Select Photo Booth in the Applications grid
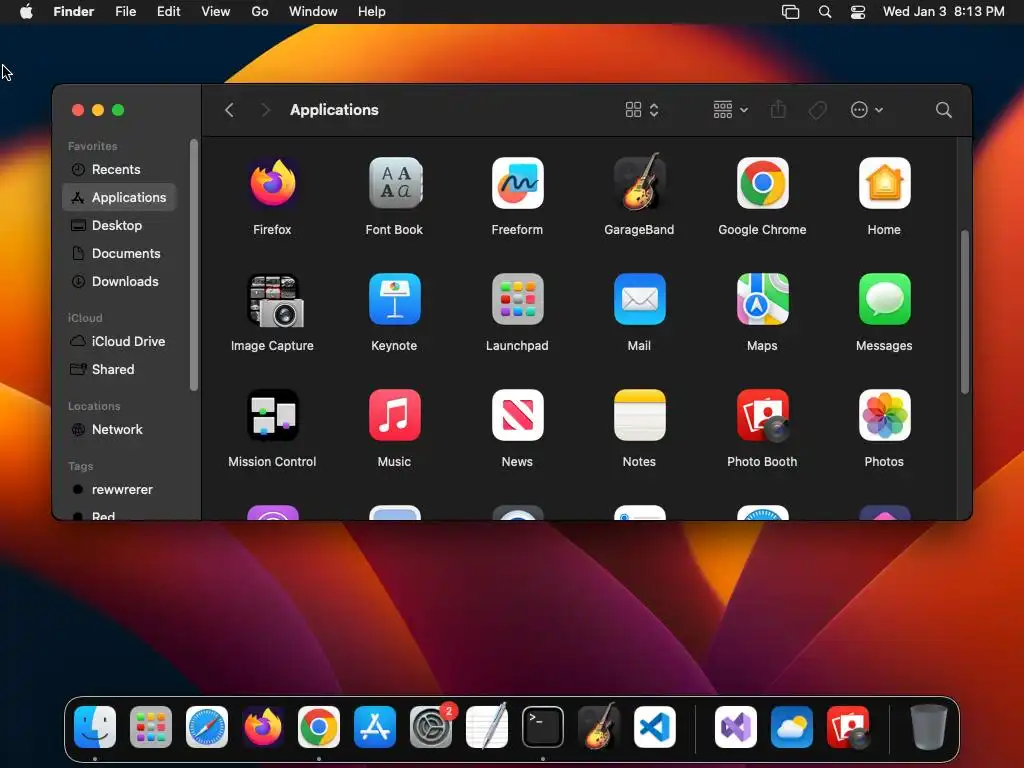Screen dimensions: 1024x768 click(x=762, y=415)
